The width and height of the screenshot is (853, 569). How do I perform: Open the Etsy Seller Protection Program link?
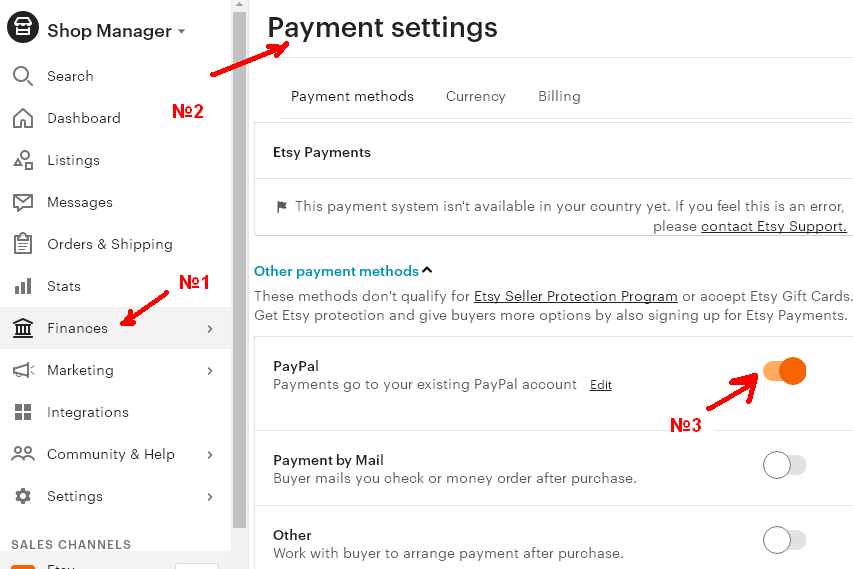[576, 296]
